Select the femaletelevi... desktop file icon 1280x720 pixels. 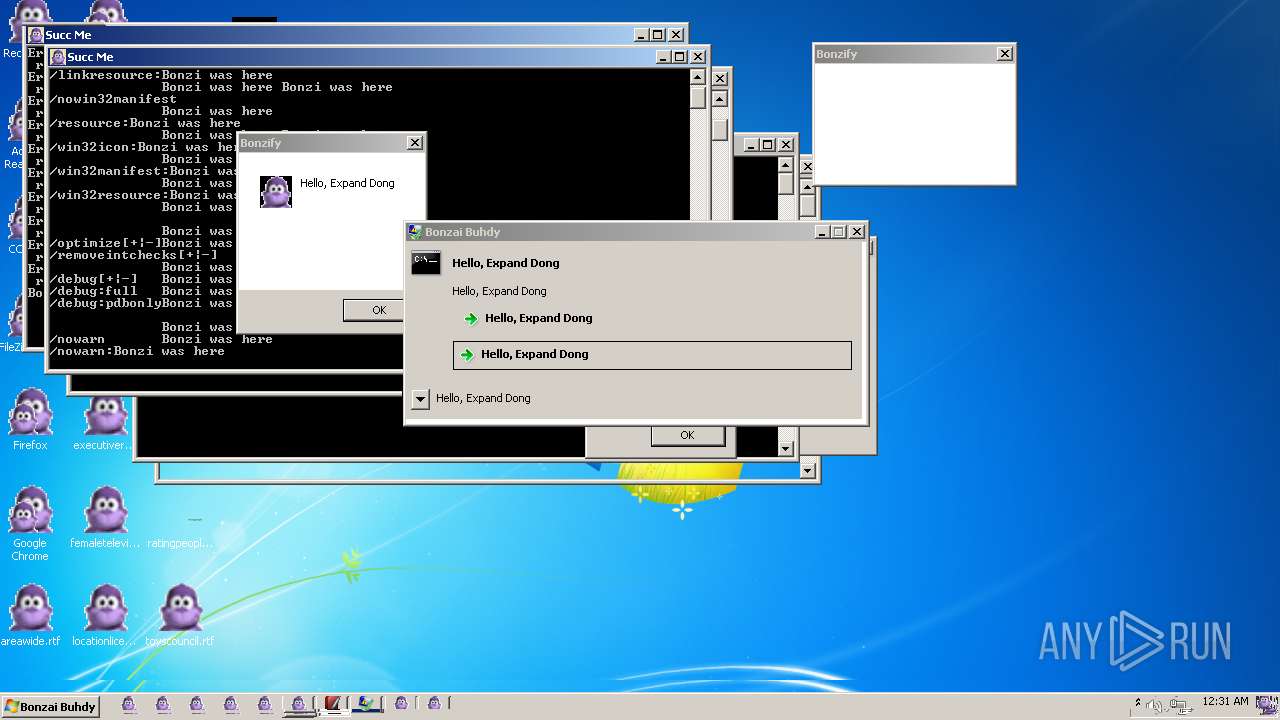coord(104,516)
